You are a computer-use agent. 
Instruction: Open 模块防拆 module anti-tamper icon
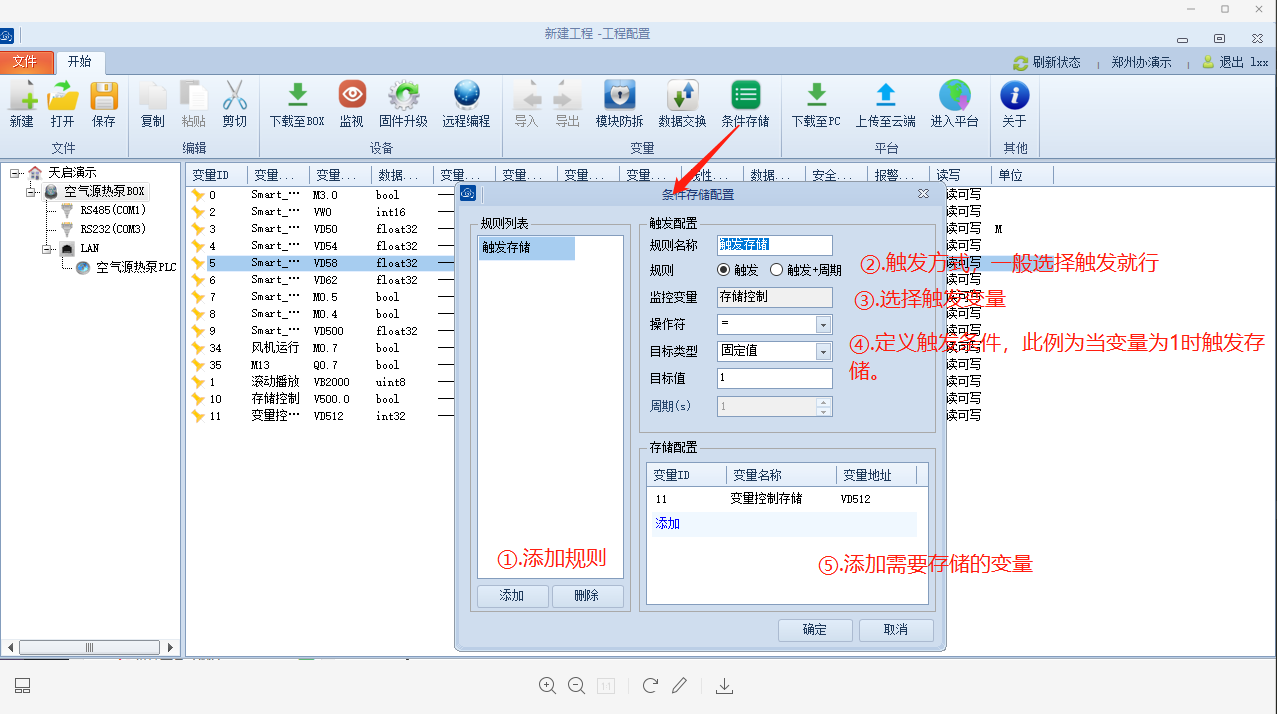(x=620, y=96)
